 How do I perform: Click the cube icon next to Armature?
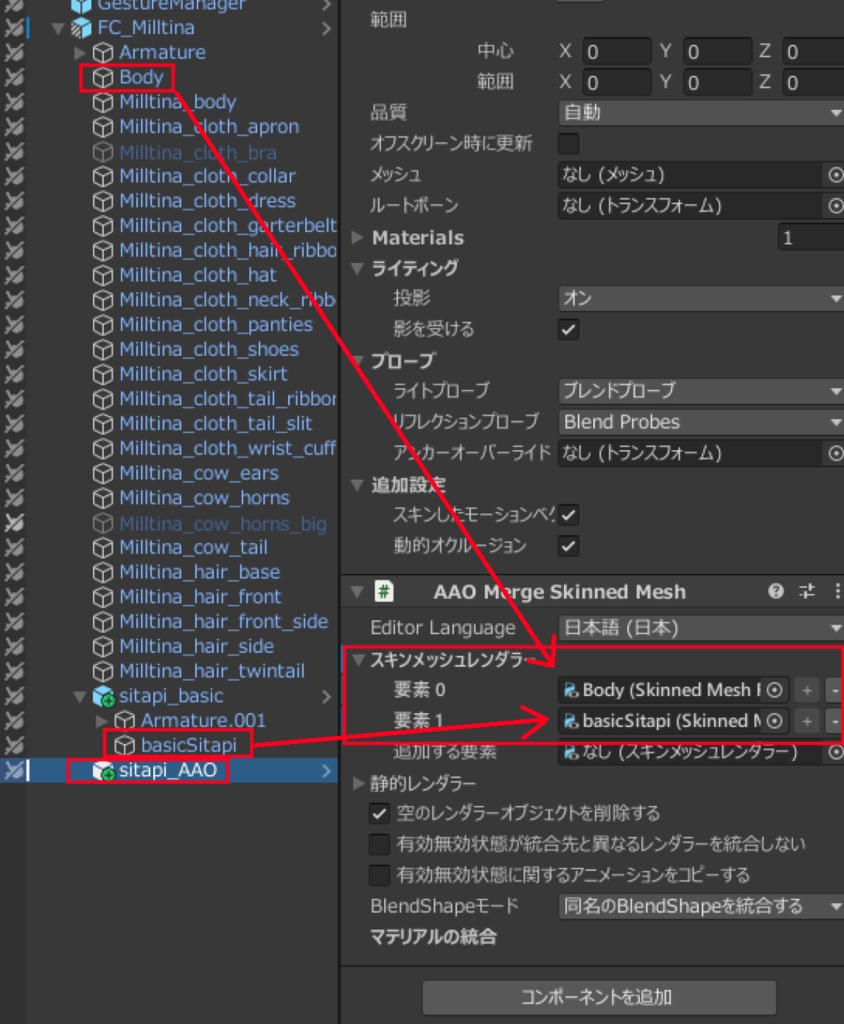pyautogui.click(x=103, y=52)
